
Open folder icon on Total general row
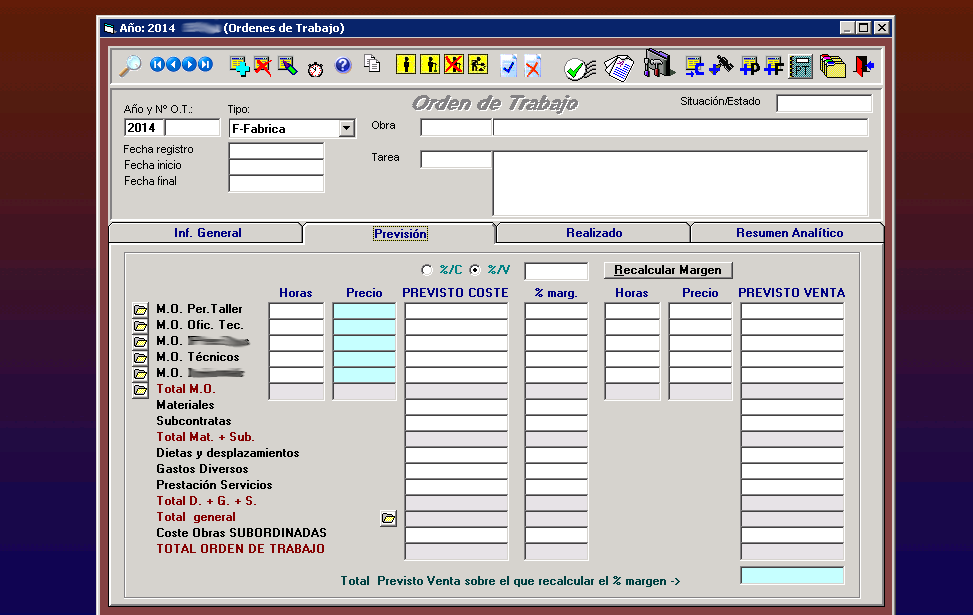[388, 518]
